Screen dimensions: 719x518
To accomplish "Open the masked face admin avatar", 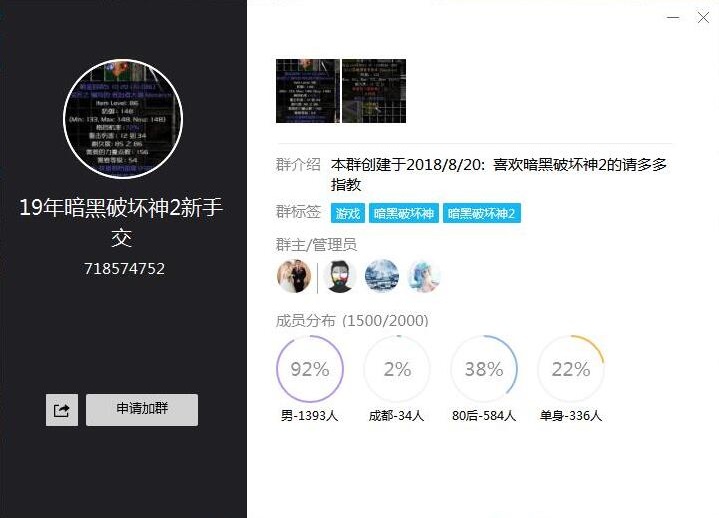I will [340, 276].
